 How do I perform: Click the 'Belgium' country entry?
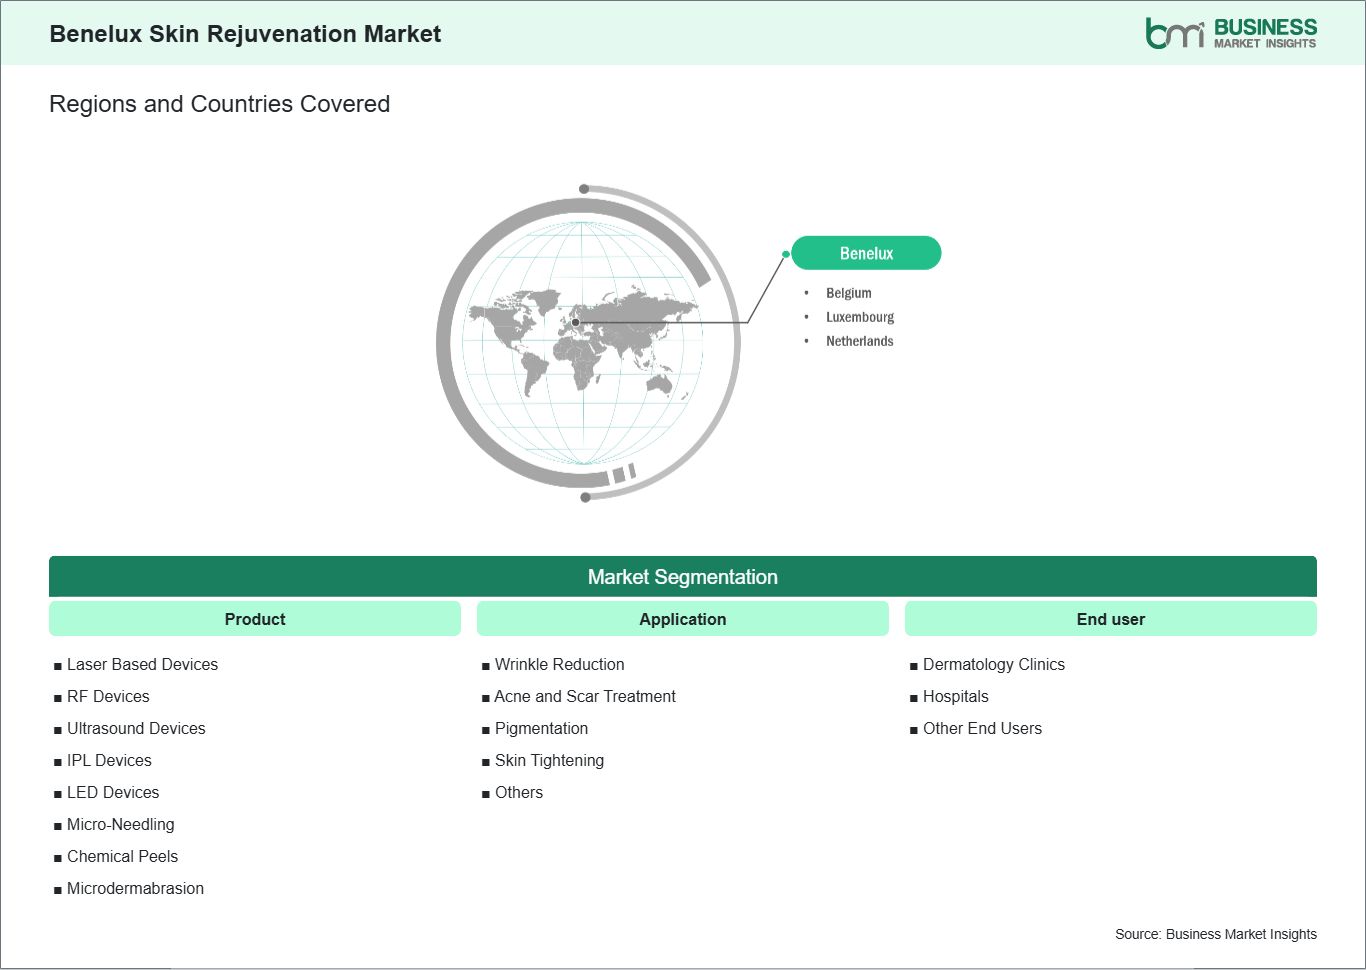click(849, 293)
